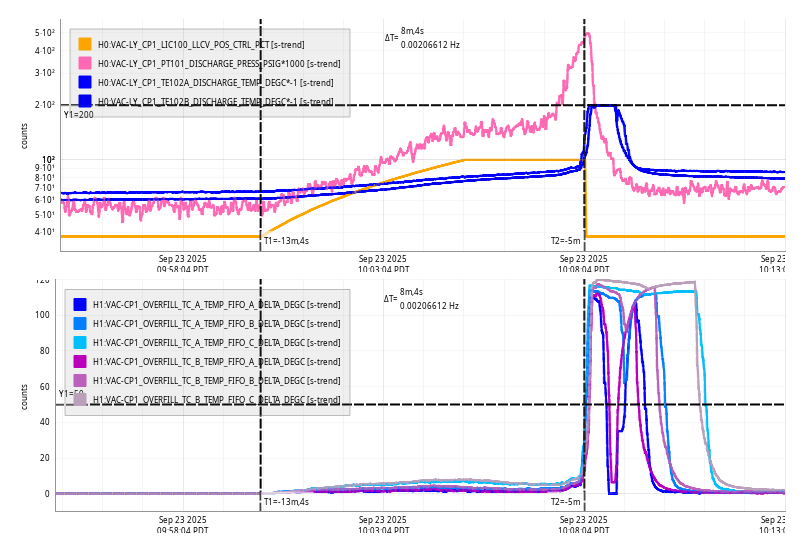Image resolution: width=804 pixels, height=551 pixels.
Task: Click the T2=-5m cursor label in overfill plot
Action: click(565, 502)
